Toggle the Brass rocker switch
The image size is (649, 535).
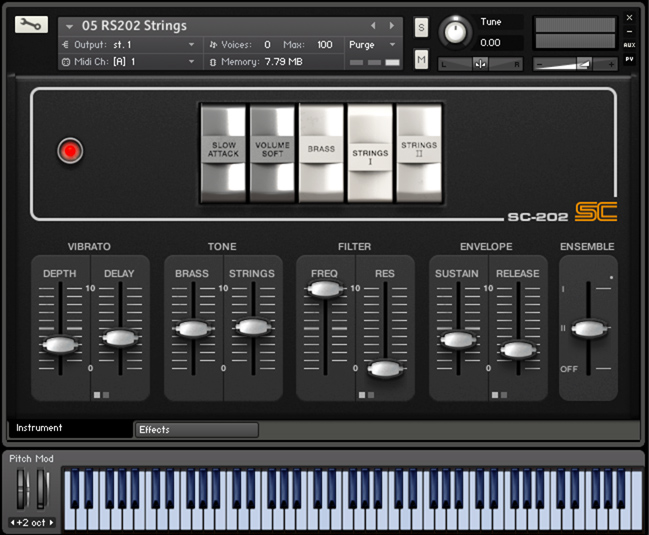pos(321,150)
